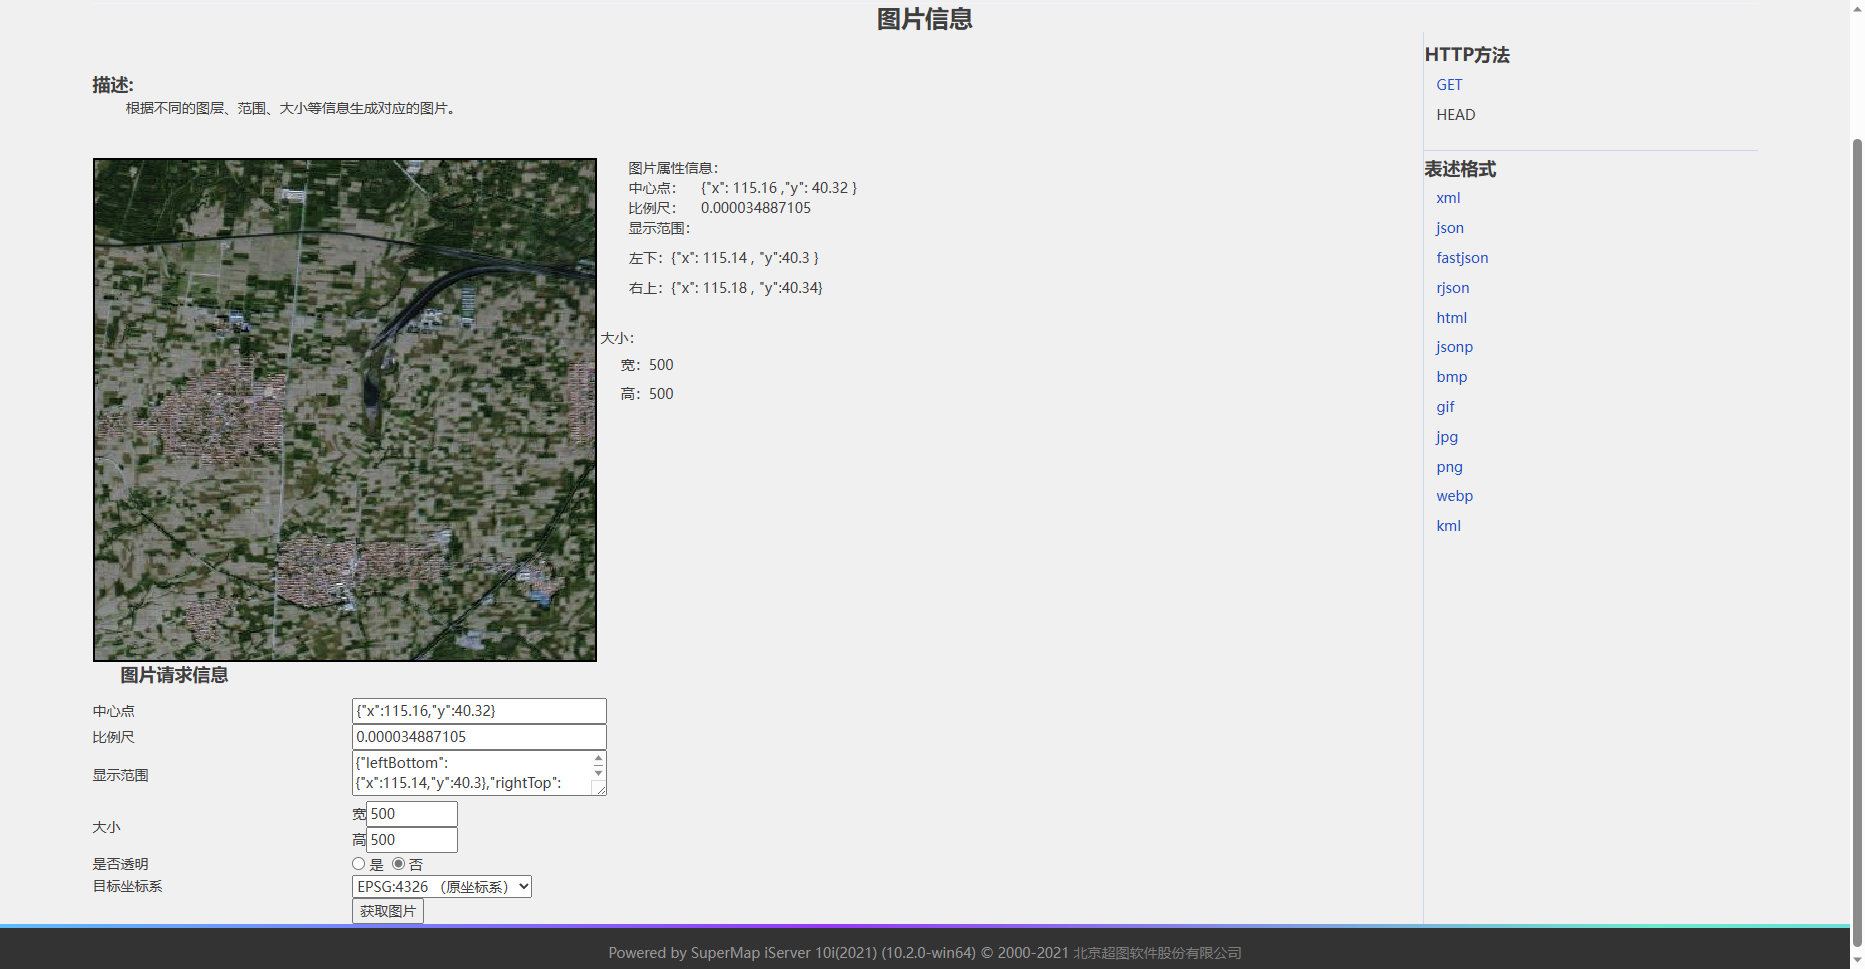Open the bmp format link

1452,377
